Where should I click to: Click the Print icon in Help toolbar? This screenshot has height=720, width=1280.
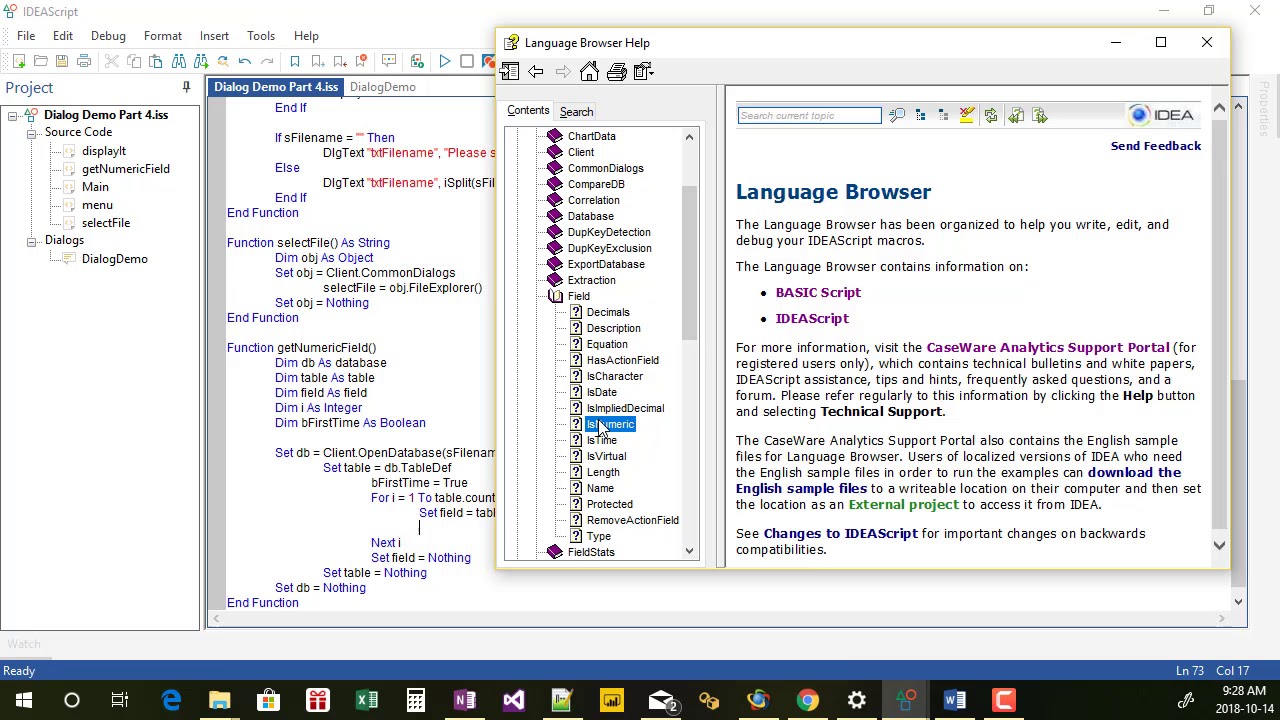click(x=616, y=71)
